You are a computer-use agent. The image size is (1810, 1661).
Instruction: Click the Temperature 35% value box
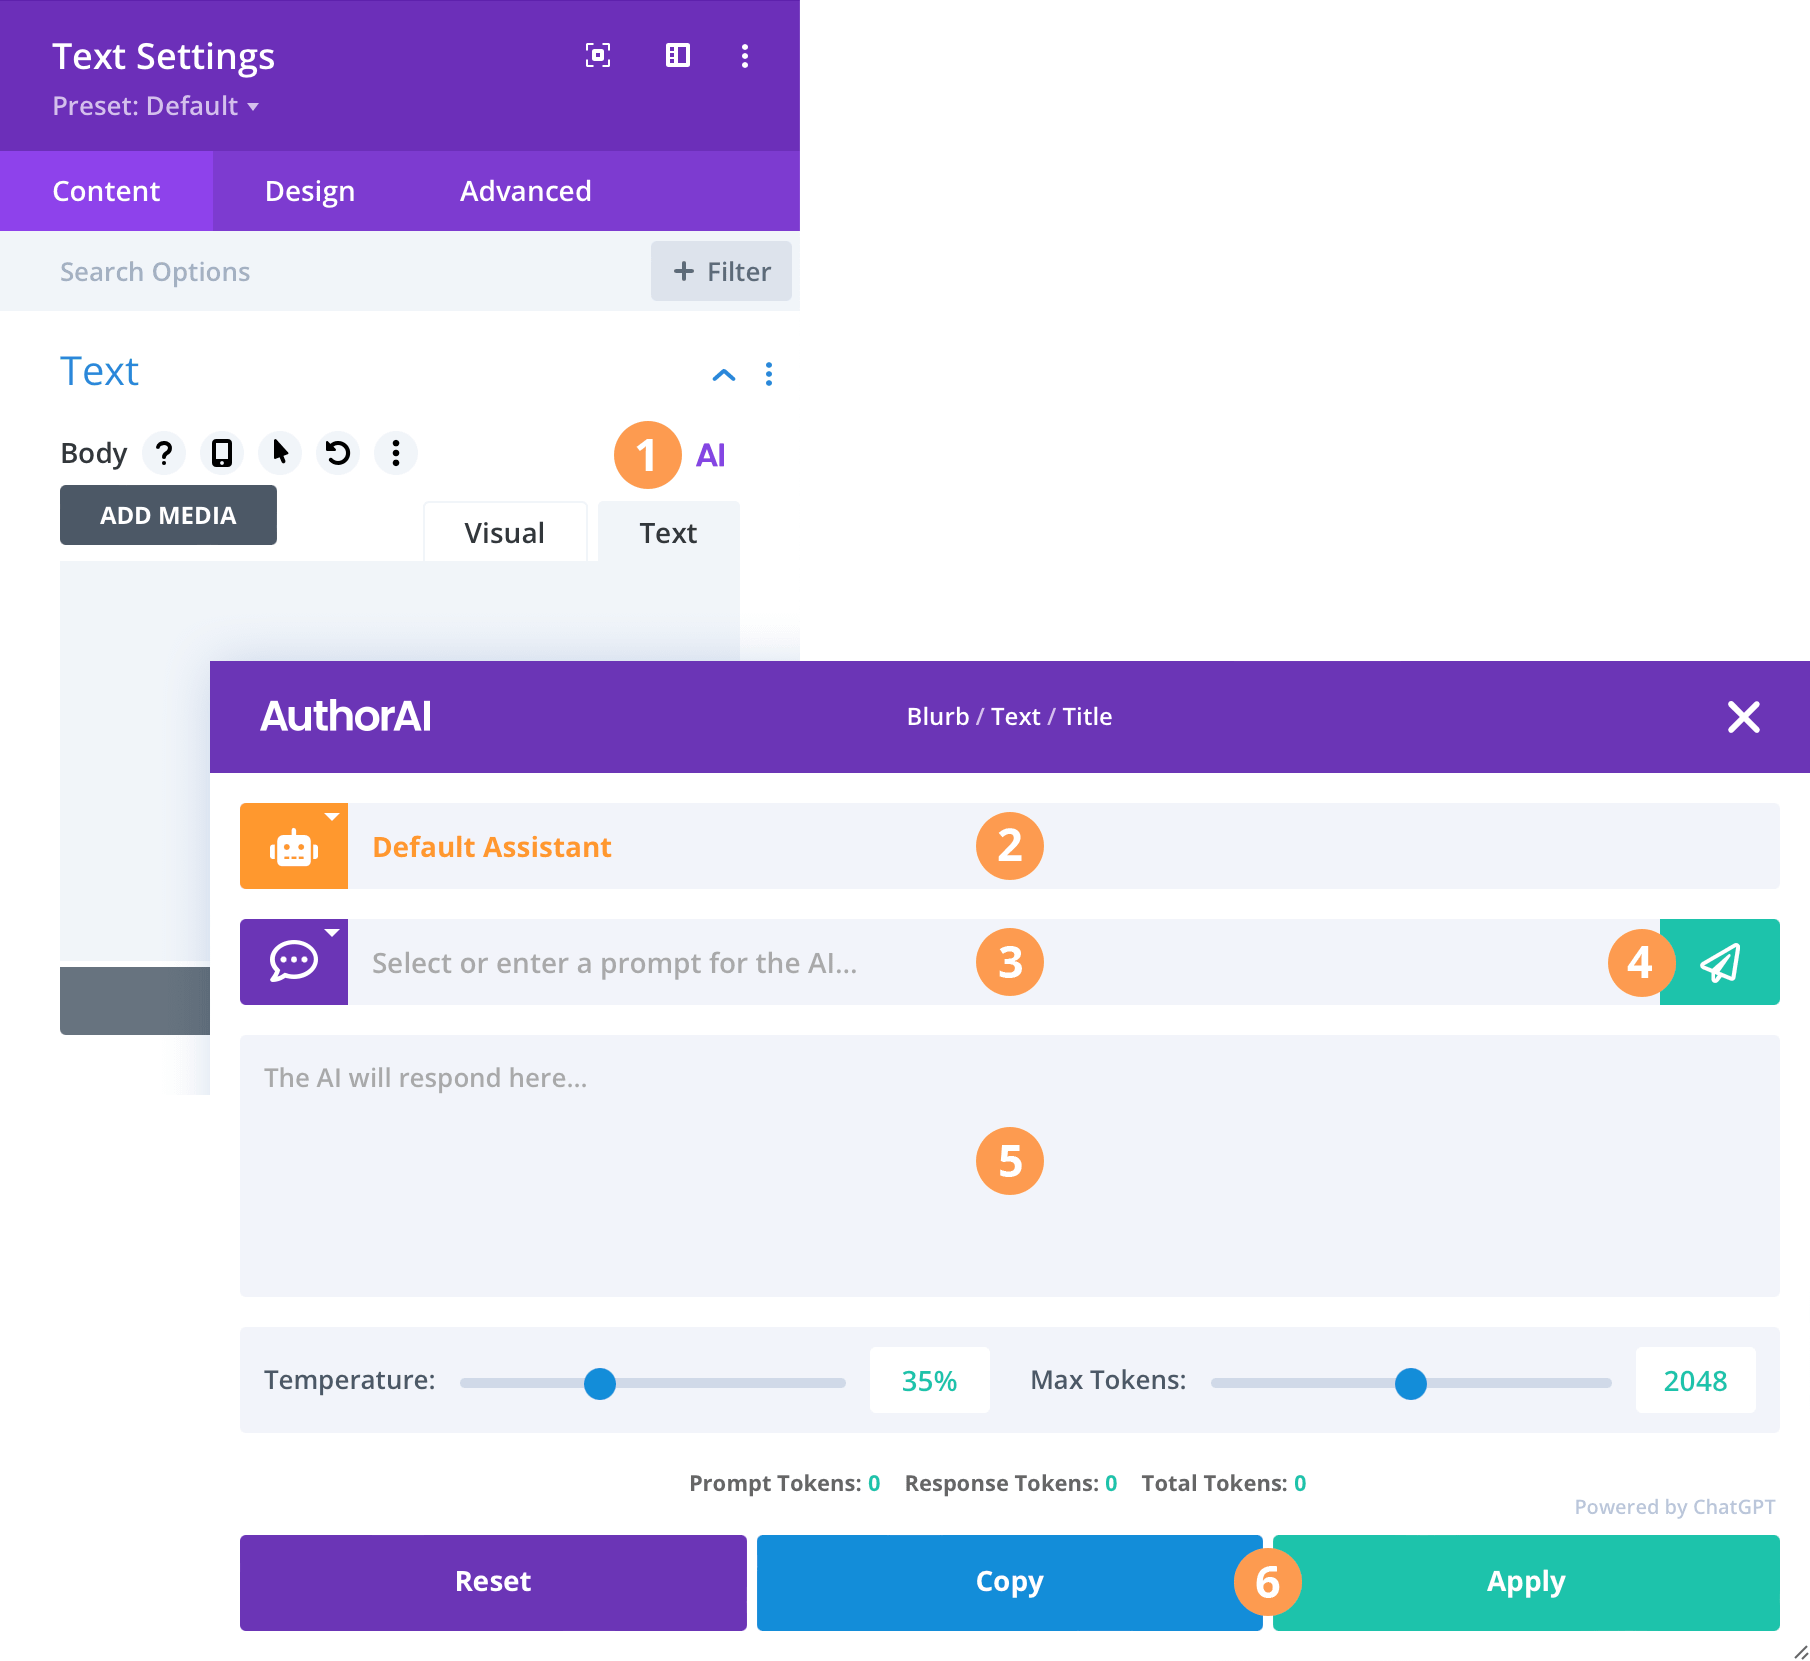tap(930, 1381)
